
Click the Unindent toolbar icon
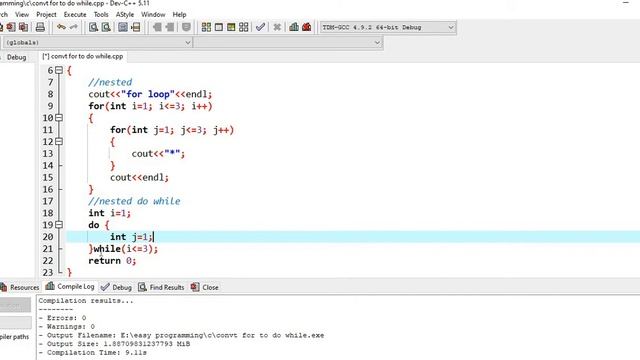point(170,27)
